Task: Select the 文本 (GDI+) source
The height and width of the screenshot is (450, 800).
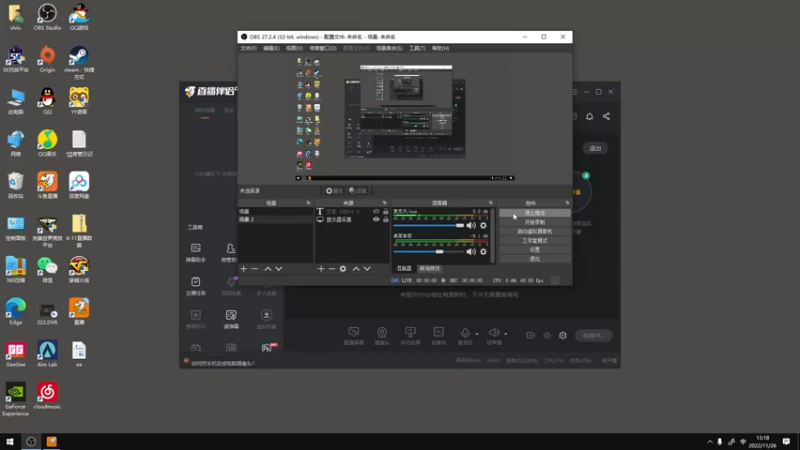Action: pyautogui.click(x=343, y=211)
